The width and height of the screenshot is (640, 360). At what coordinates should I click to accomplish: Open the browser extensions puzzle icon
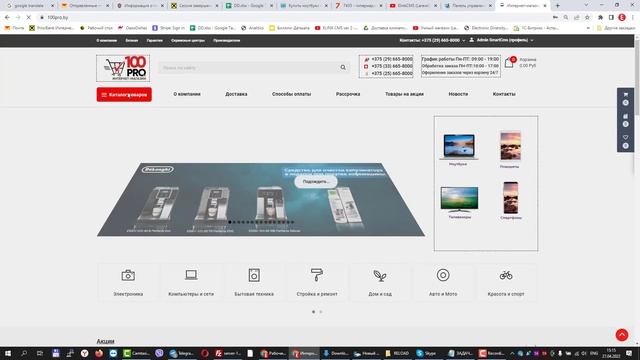click(x=600, y=18)
